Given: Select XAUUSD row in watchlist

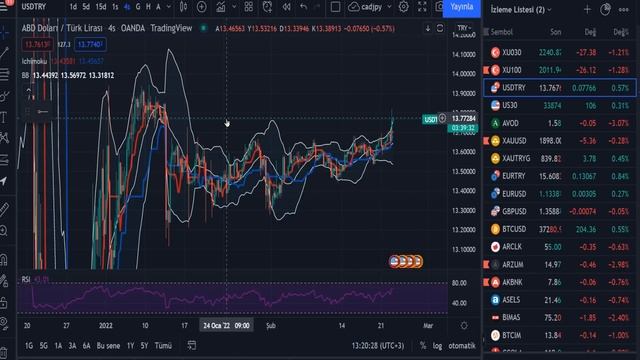Looking at the screenshot, I should click(560, 141).
